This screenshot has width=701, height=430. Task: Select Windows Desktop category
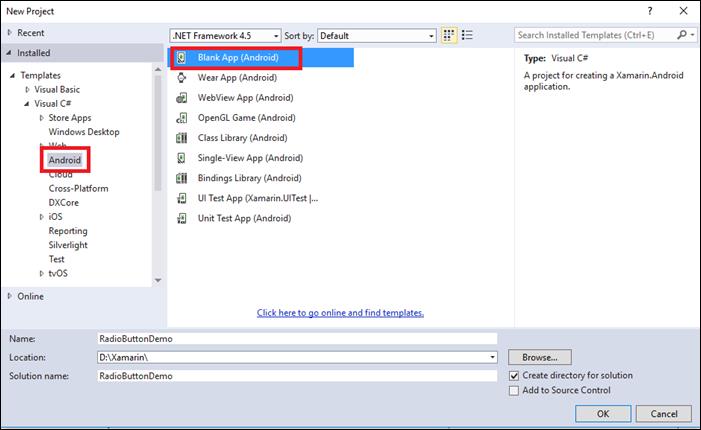point(84,132)
